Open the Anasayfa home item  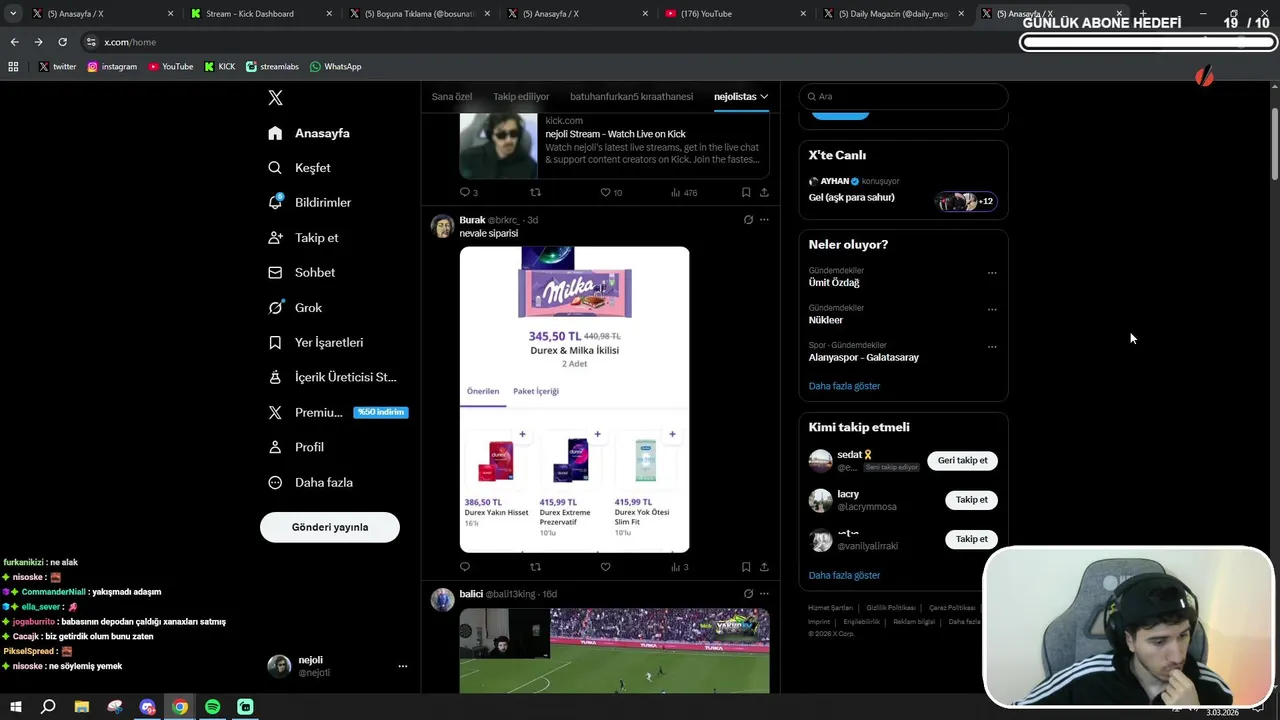[309, 133]
